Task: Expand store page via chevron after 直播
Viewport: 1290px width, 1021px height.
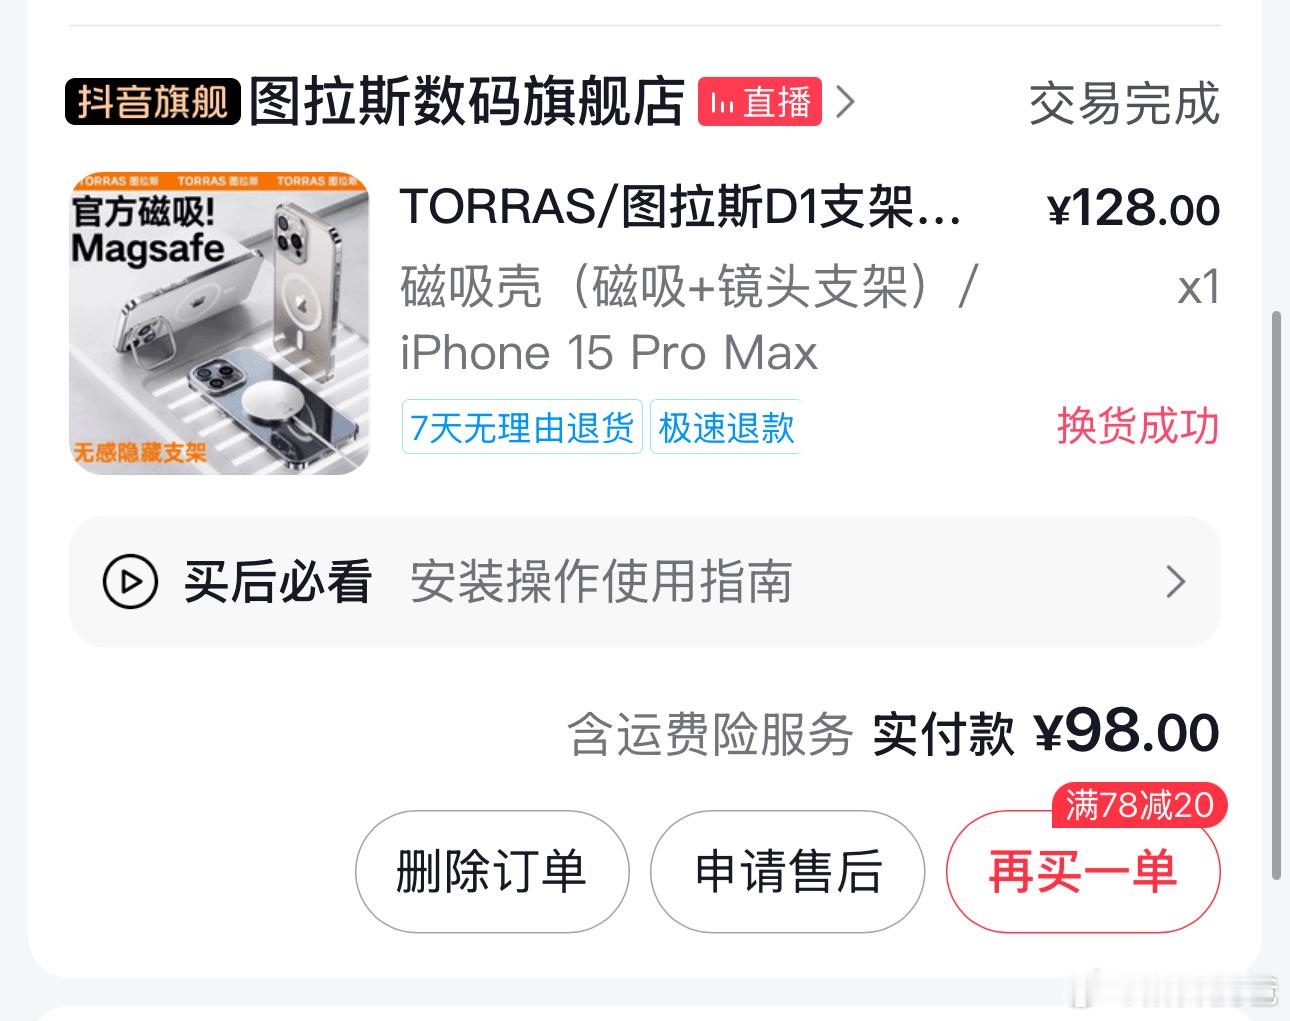Action: point(845,102)
